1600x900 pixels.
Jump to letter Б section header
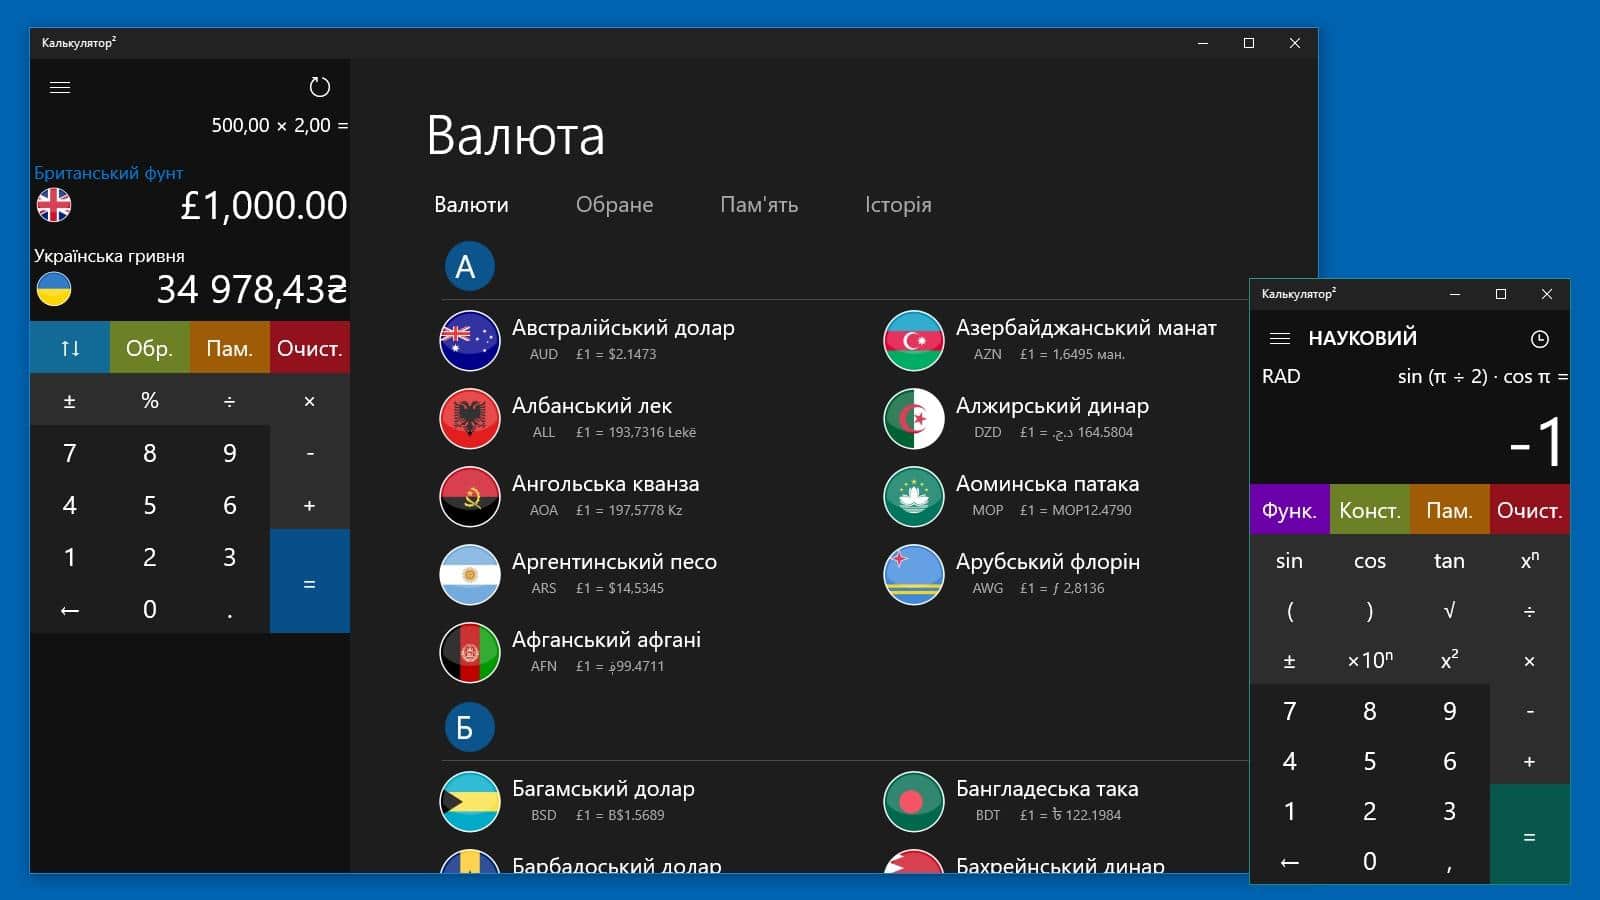click(469, 727)
